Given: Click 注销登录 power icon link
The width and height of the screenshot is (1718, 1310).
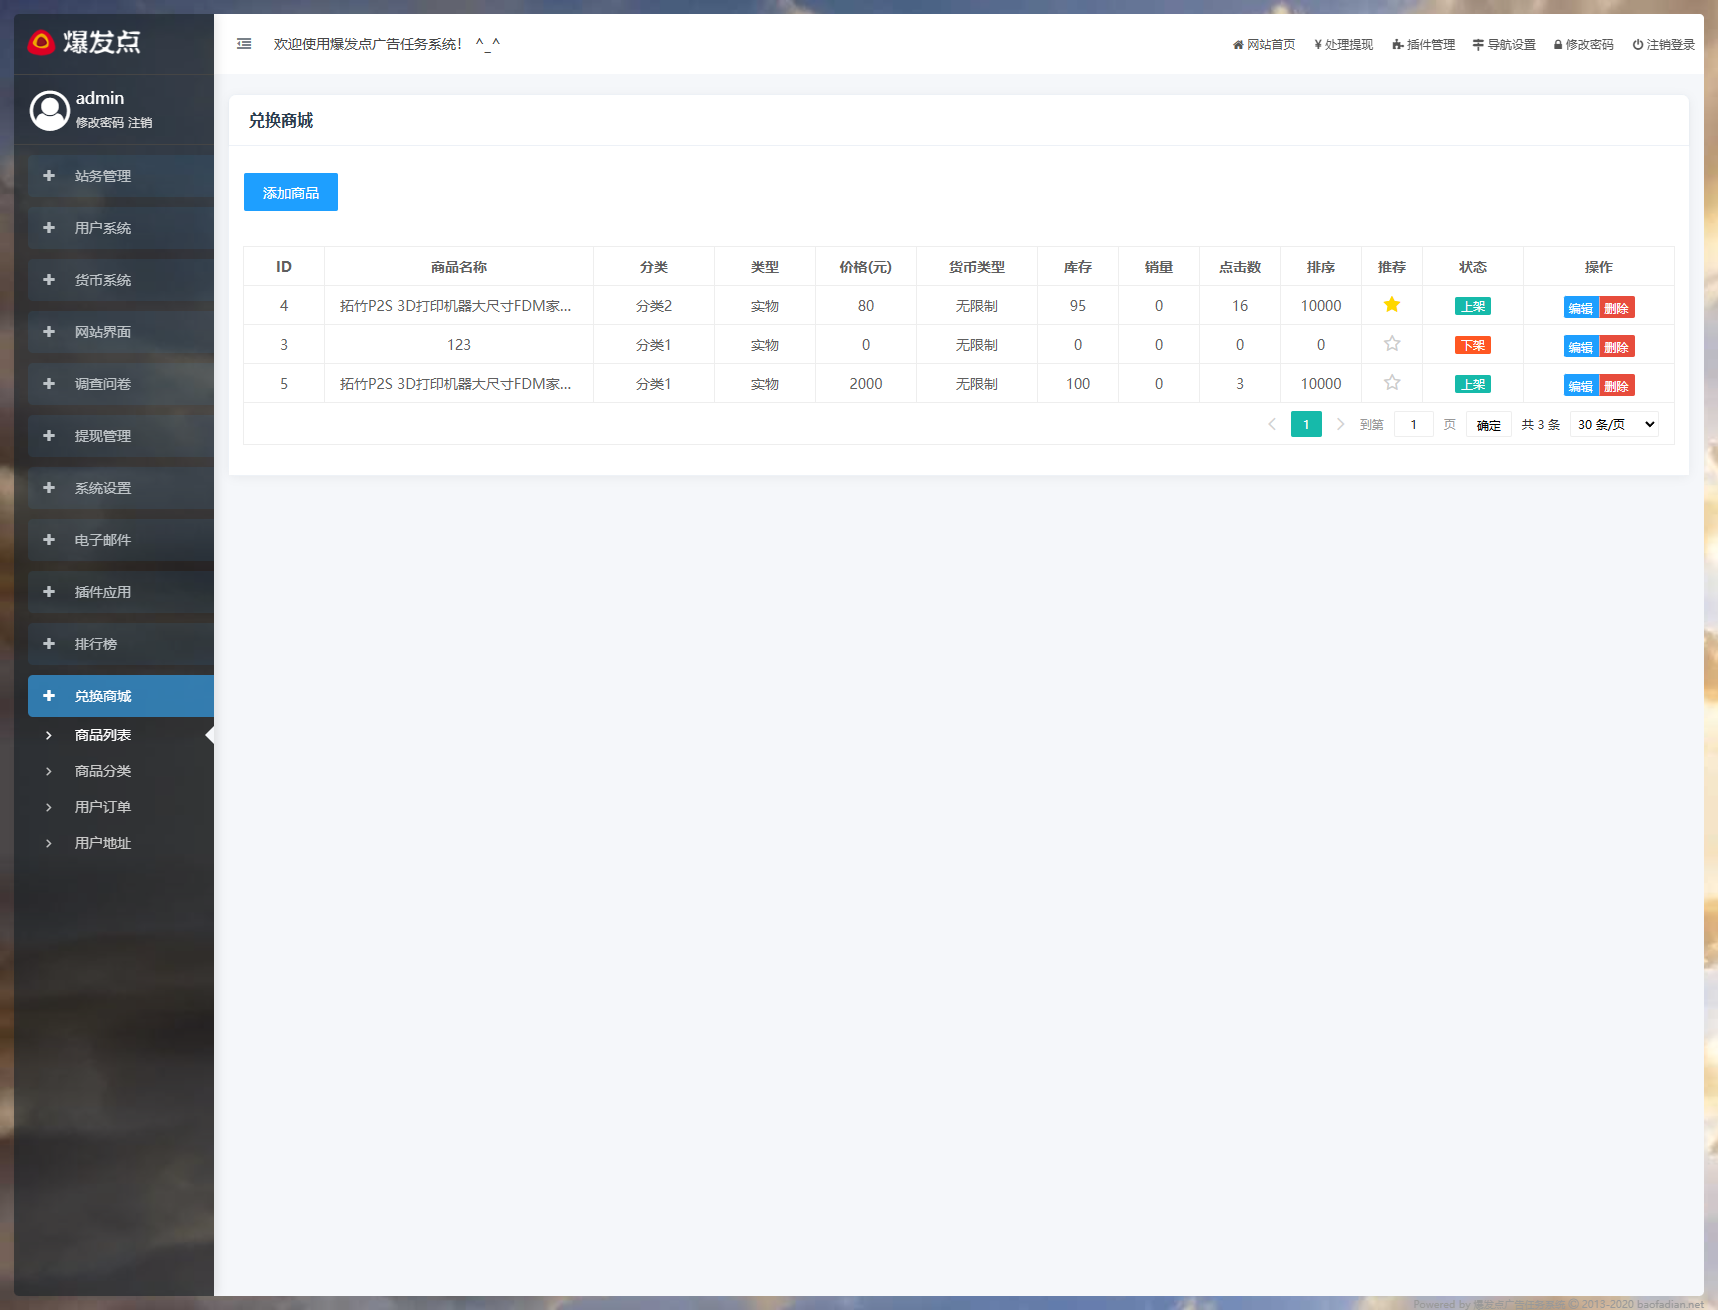Looking at the screenshot, I should click(x=1663, y=45).
